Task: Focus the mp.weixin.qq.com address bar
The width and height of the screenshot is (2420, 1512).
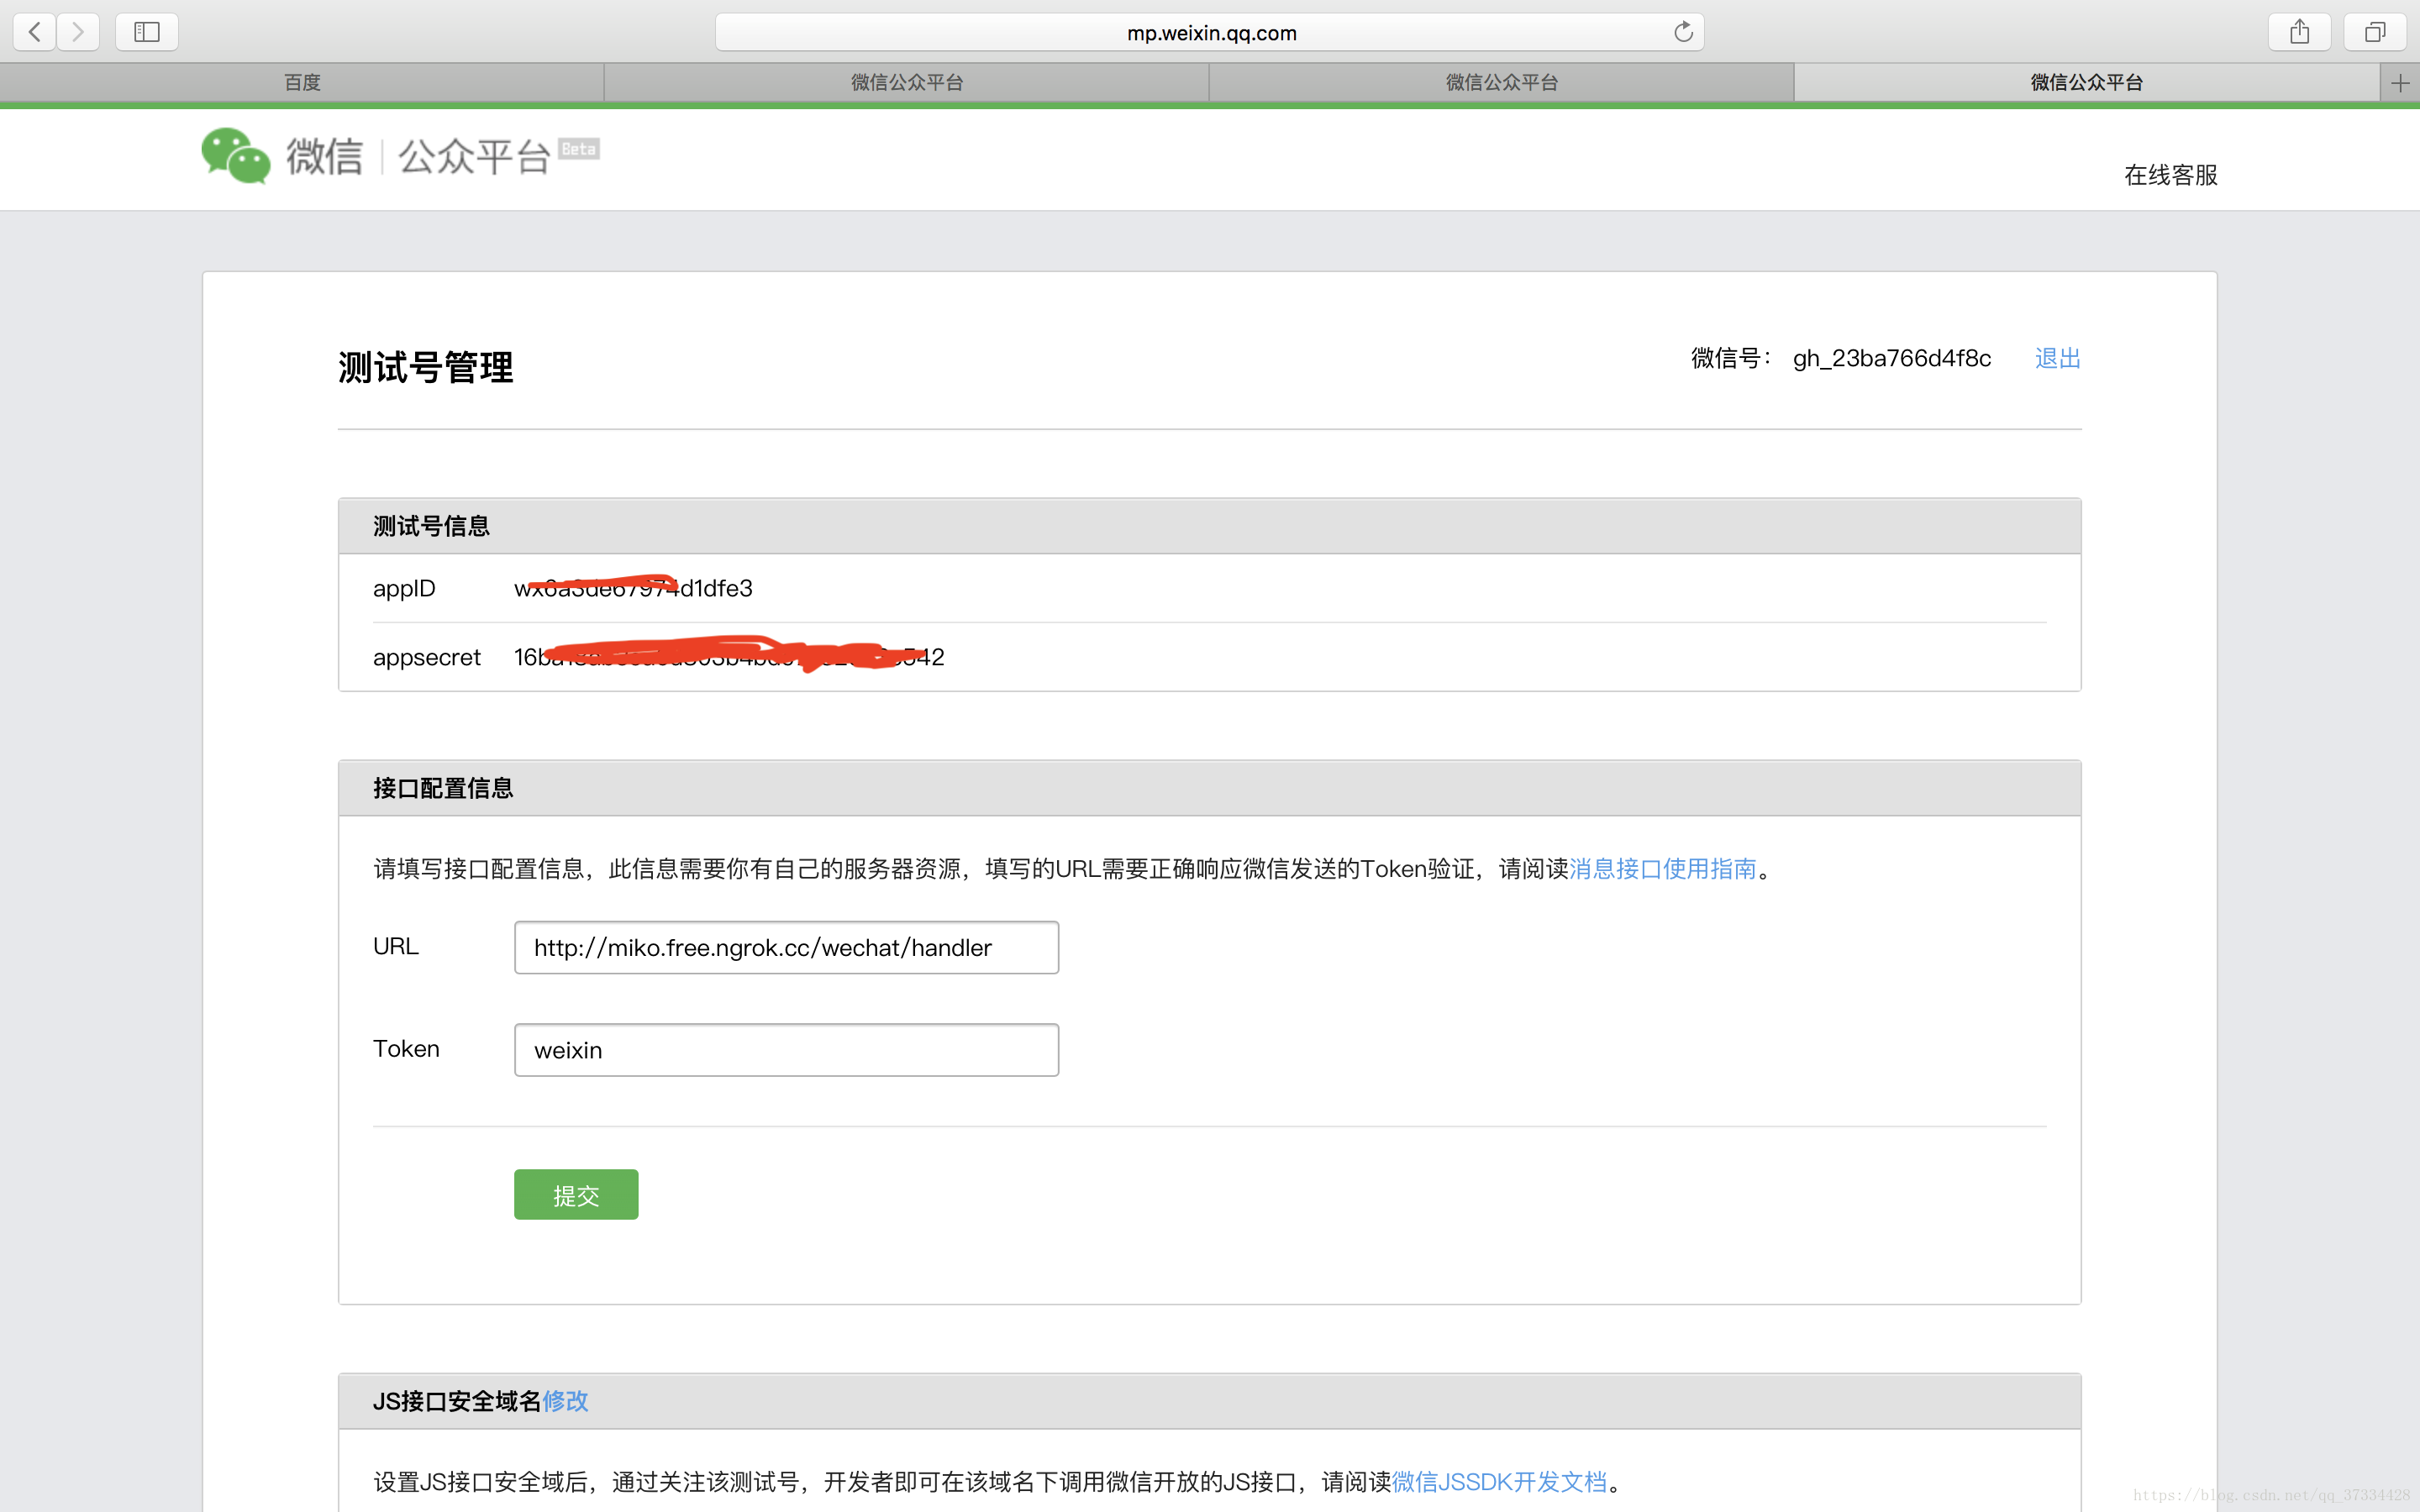Action: (x=1209, y=32)
